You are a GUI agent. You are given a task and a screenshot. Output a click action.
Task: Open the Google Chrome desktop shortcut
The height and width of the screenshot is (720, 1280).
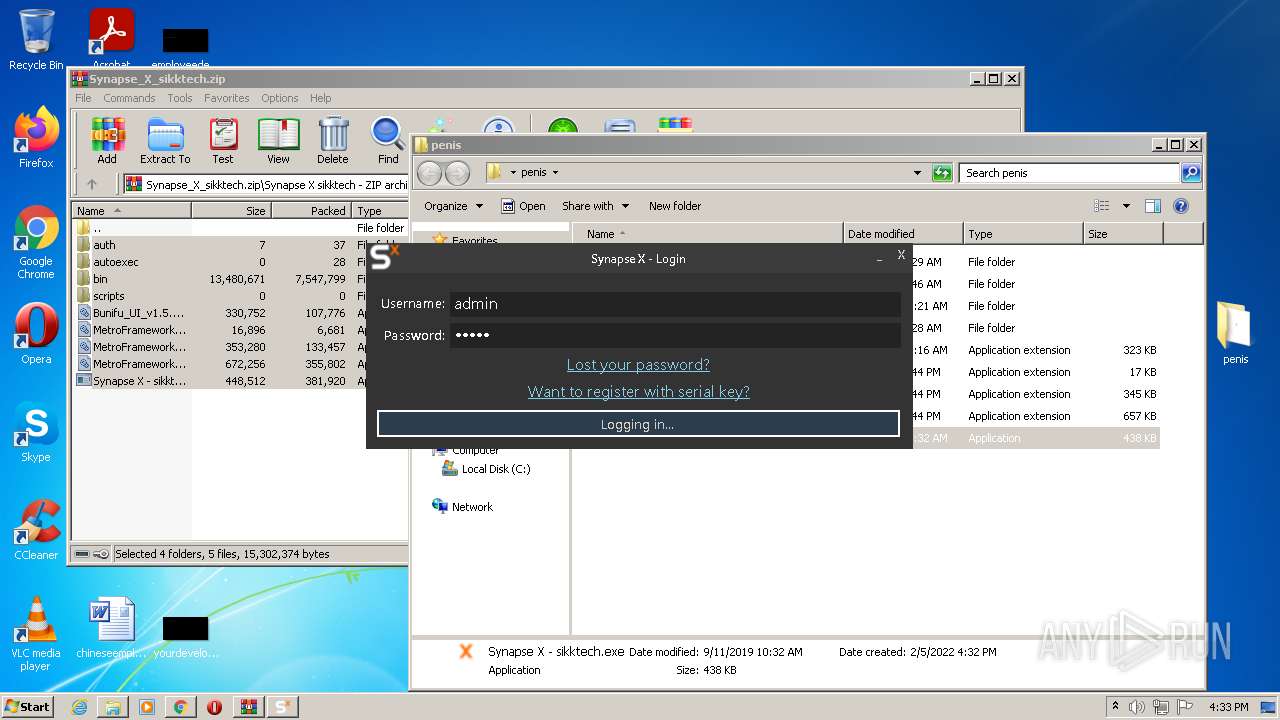[x=36, y=242]
